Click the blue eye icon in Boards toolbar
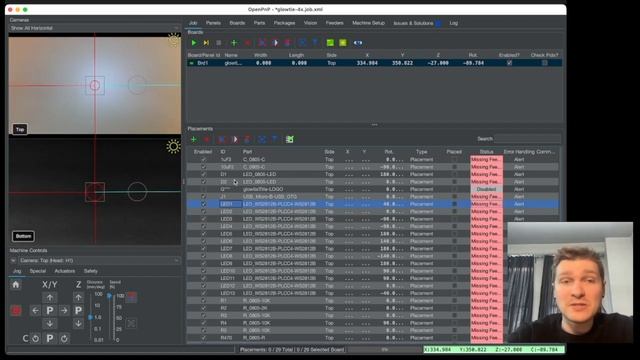 358,42
